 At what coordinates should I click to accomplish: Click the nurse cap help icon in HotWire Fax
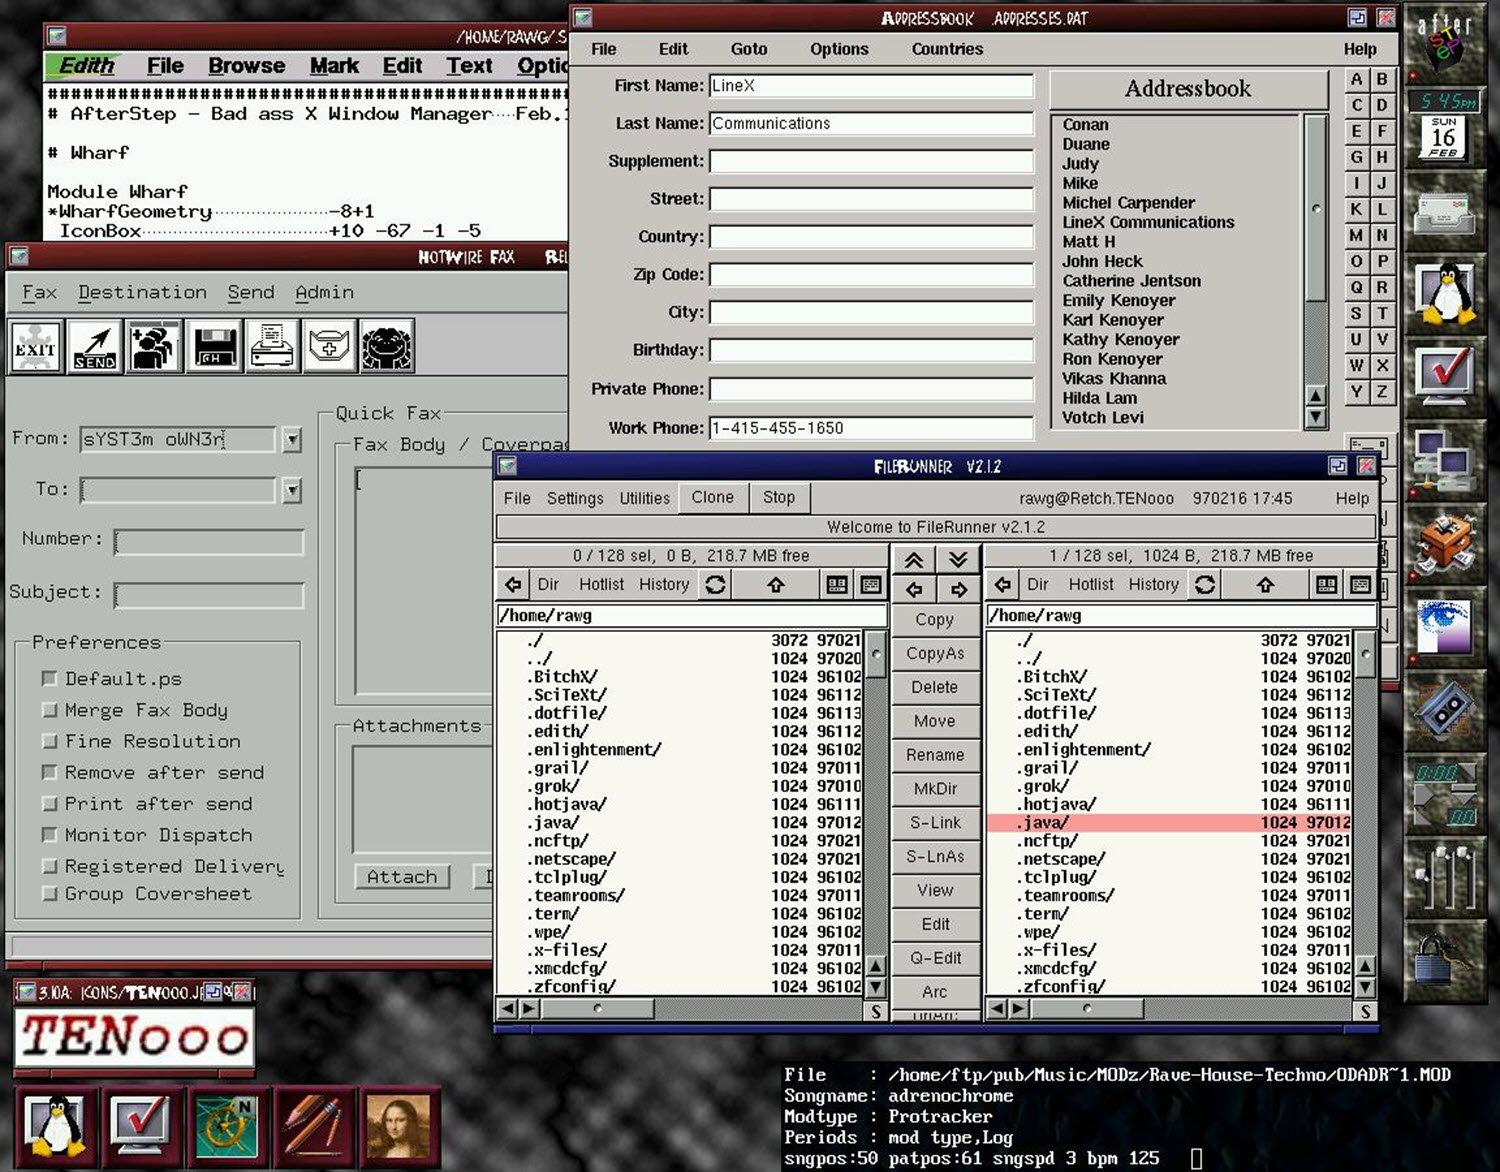pyautogui.click(x=329, y=346)
